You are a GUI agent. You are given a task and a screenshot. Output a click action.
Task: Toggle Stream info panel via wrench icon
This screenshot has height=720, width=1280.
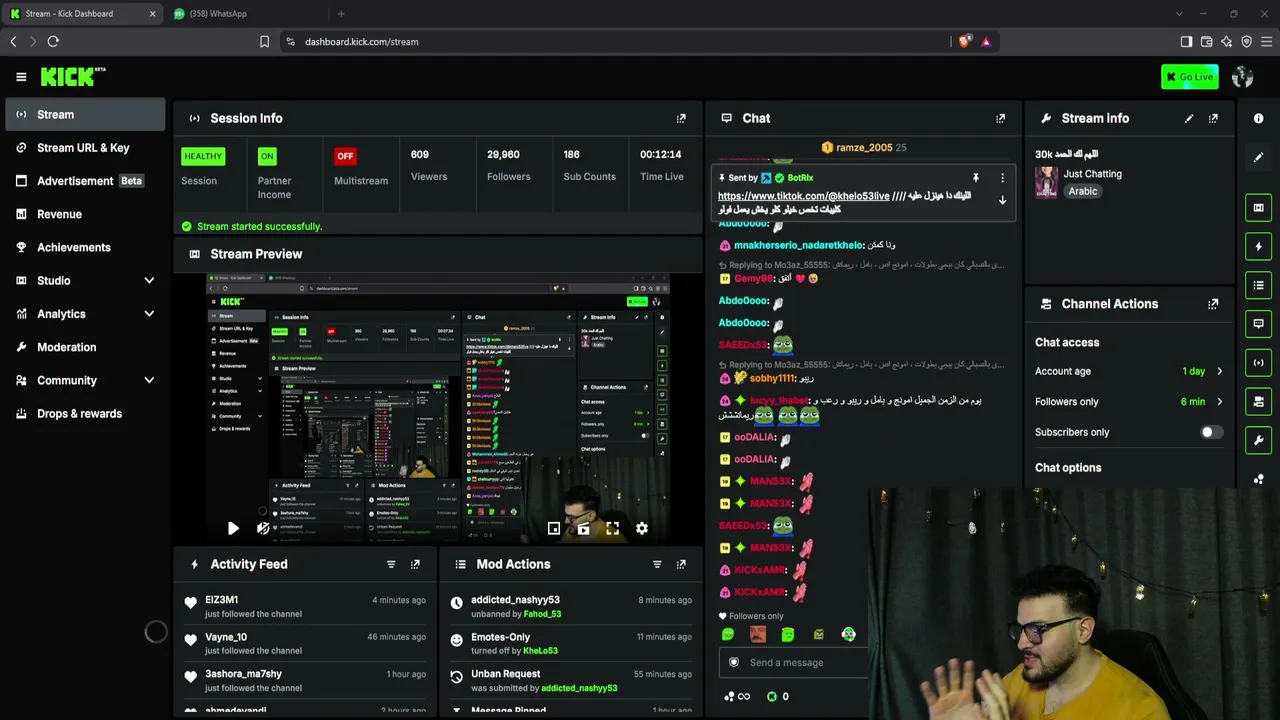tap(1258, 440)
